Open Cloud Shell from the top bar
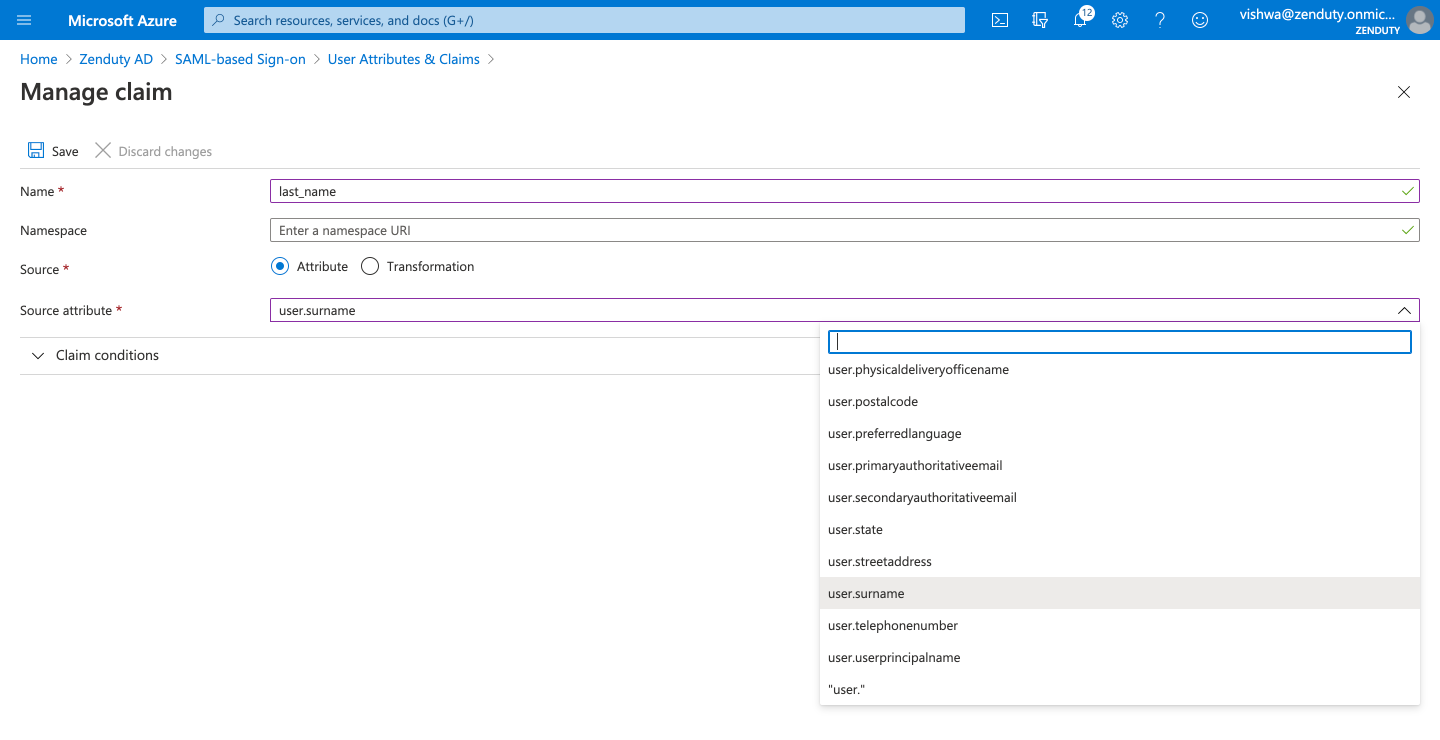This screenshot has height=740, width=1440. click(999, 20)
